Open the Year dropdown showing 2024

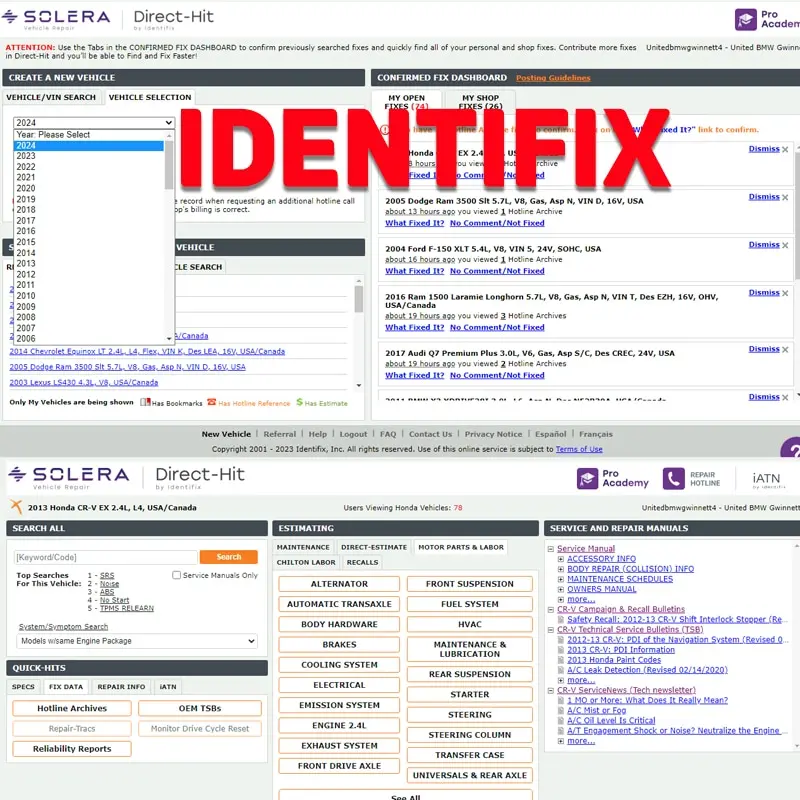tap(94, 122)
